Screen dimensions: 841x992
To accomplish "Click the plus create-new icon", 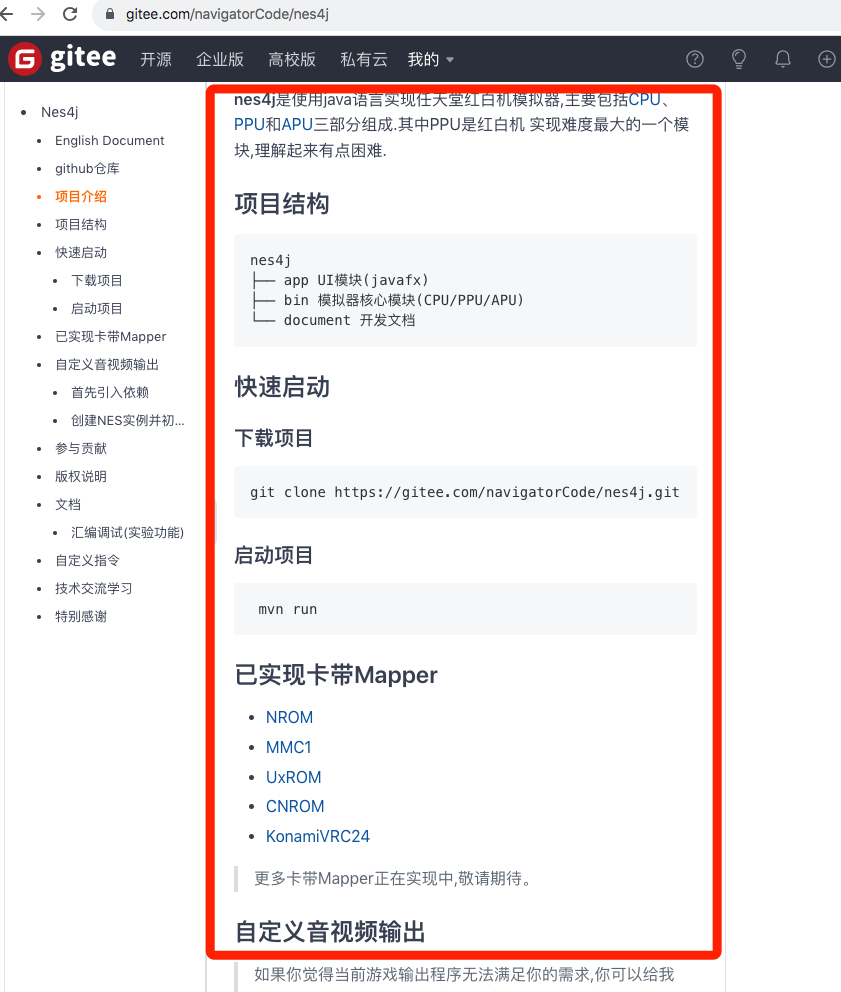I will pos(826,59).
